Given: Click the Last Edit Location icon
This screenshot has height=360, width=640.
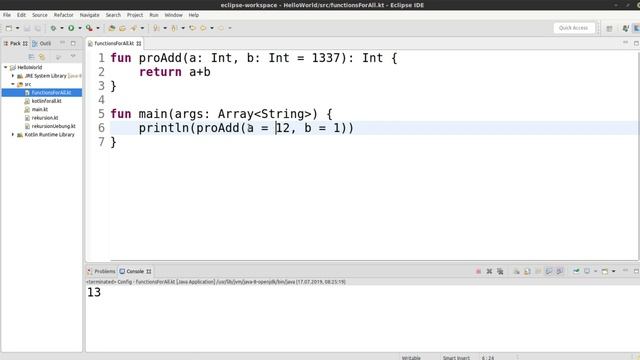Looking at the screenshot, I should coord(192,28).
